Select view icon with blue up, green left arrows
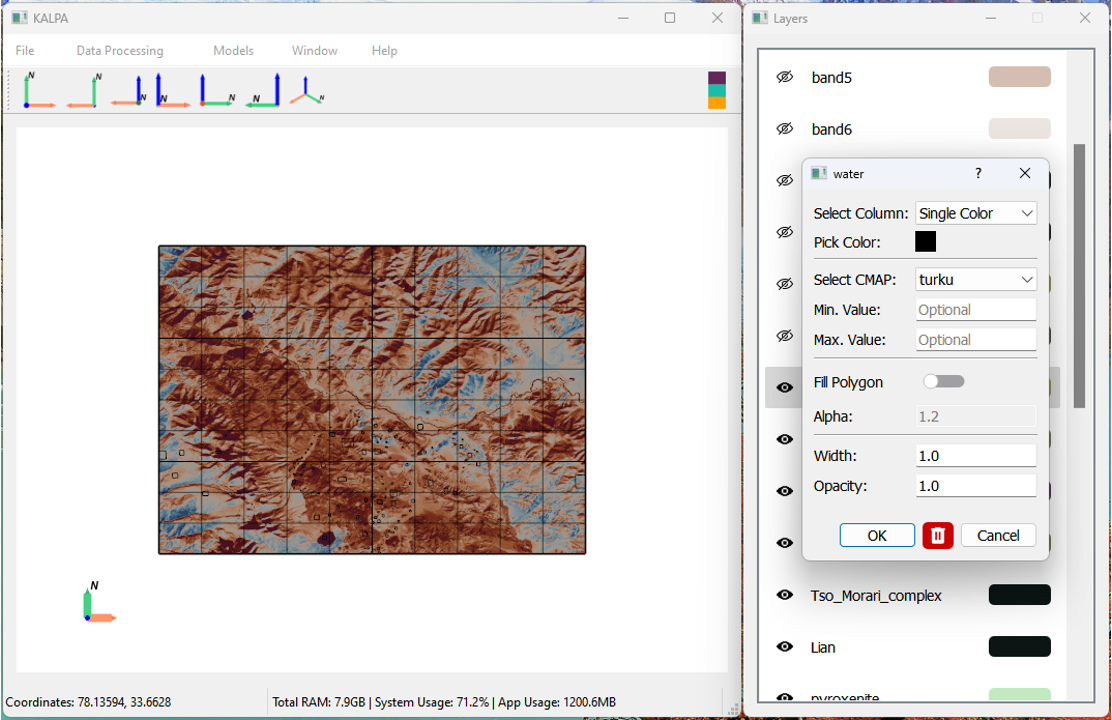Screen dimensions: 1112x720 point(263,90)
